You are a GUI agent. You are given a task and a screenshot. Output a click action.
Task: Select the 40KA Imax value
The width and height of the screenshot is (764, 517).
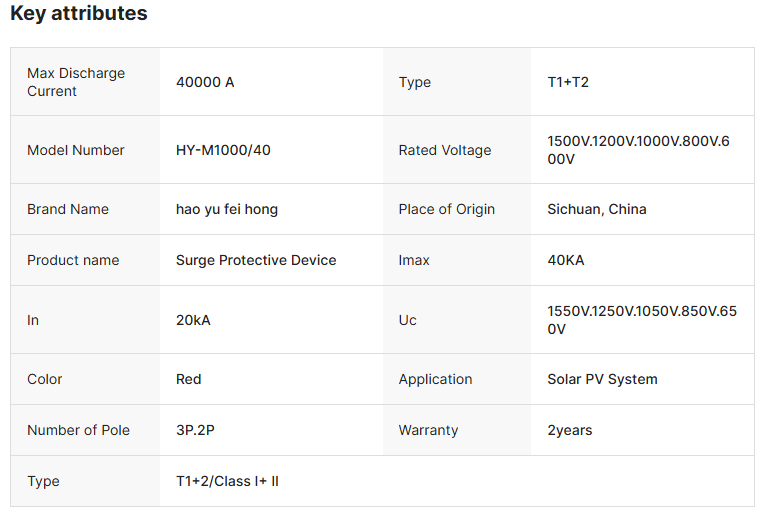click(566, 260)
